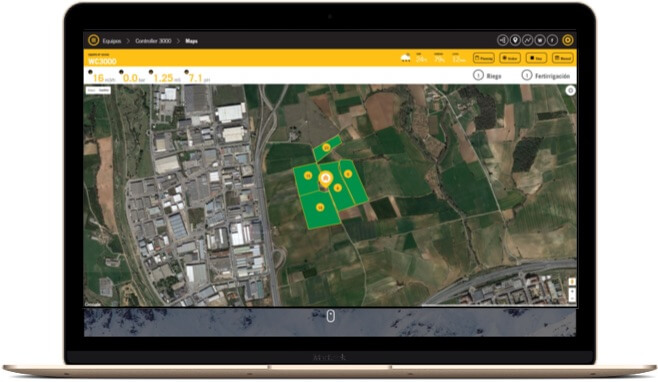The image size is (658, 382).
Task: Click the location pin icon in header
Action: [515, 40]
